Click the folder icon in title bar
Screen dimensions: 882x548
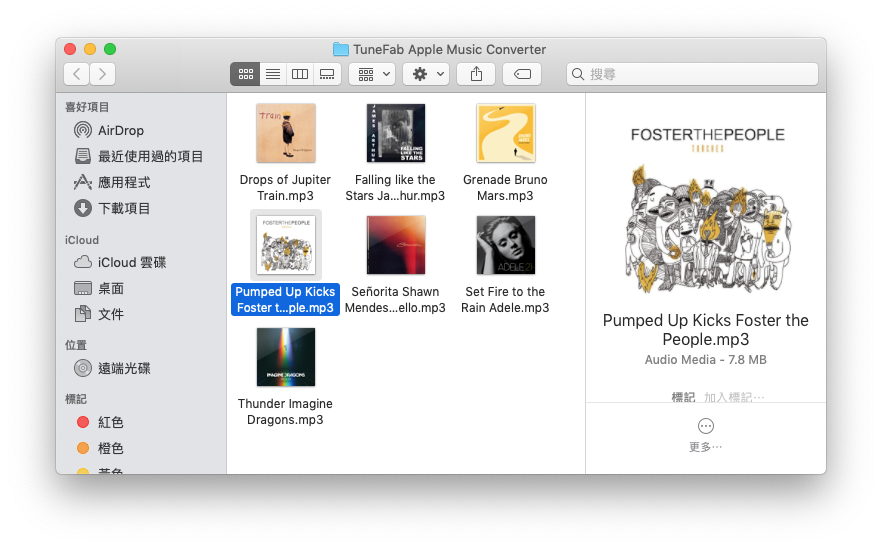(340, 50)
